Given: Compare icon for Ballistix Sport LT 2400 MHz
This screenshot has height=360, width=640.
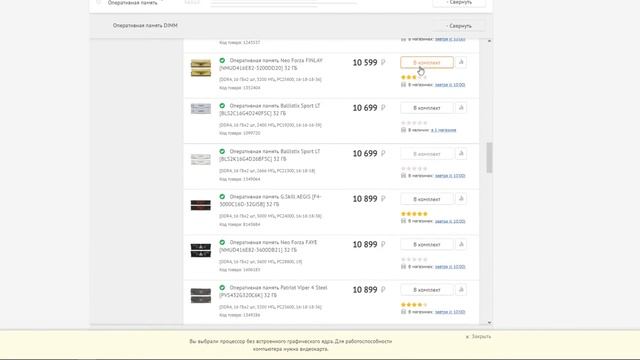Looking at the screenshot, I should click(x=461, y=108).
